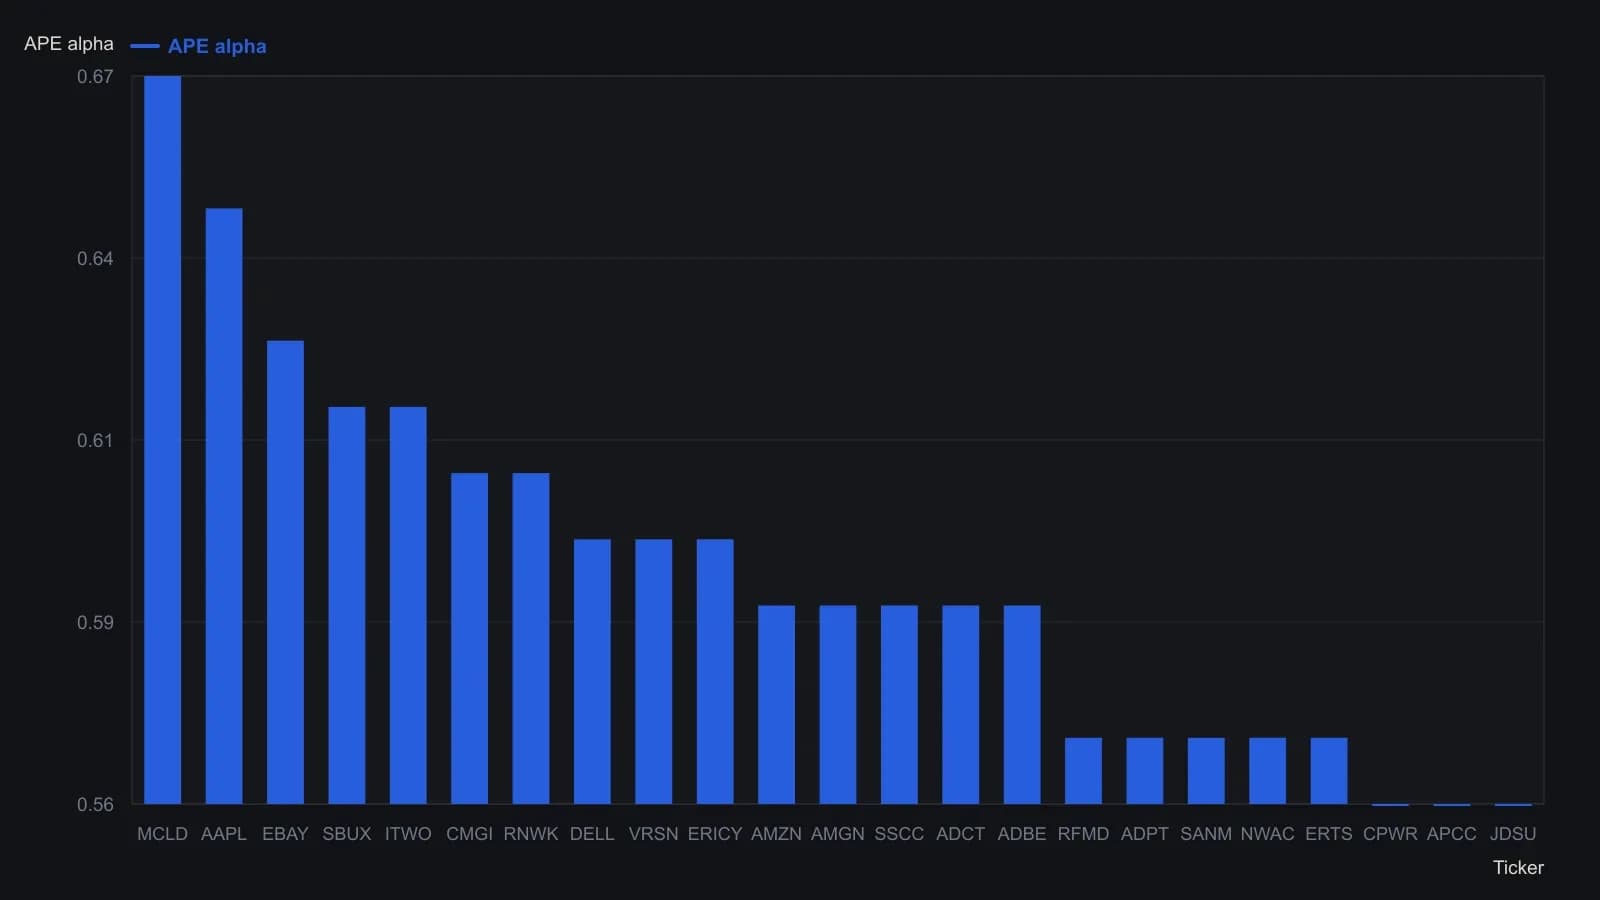Click the ERICY bar
The width and height of the screenshot is (1600, 900).
715,671
